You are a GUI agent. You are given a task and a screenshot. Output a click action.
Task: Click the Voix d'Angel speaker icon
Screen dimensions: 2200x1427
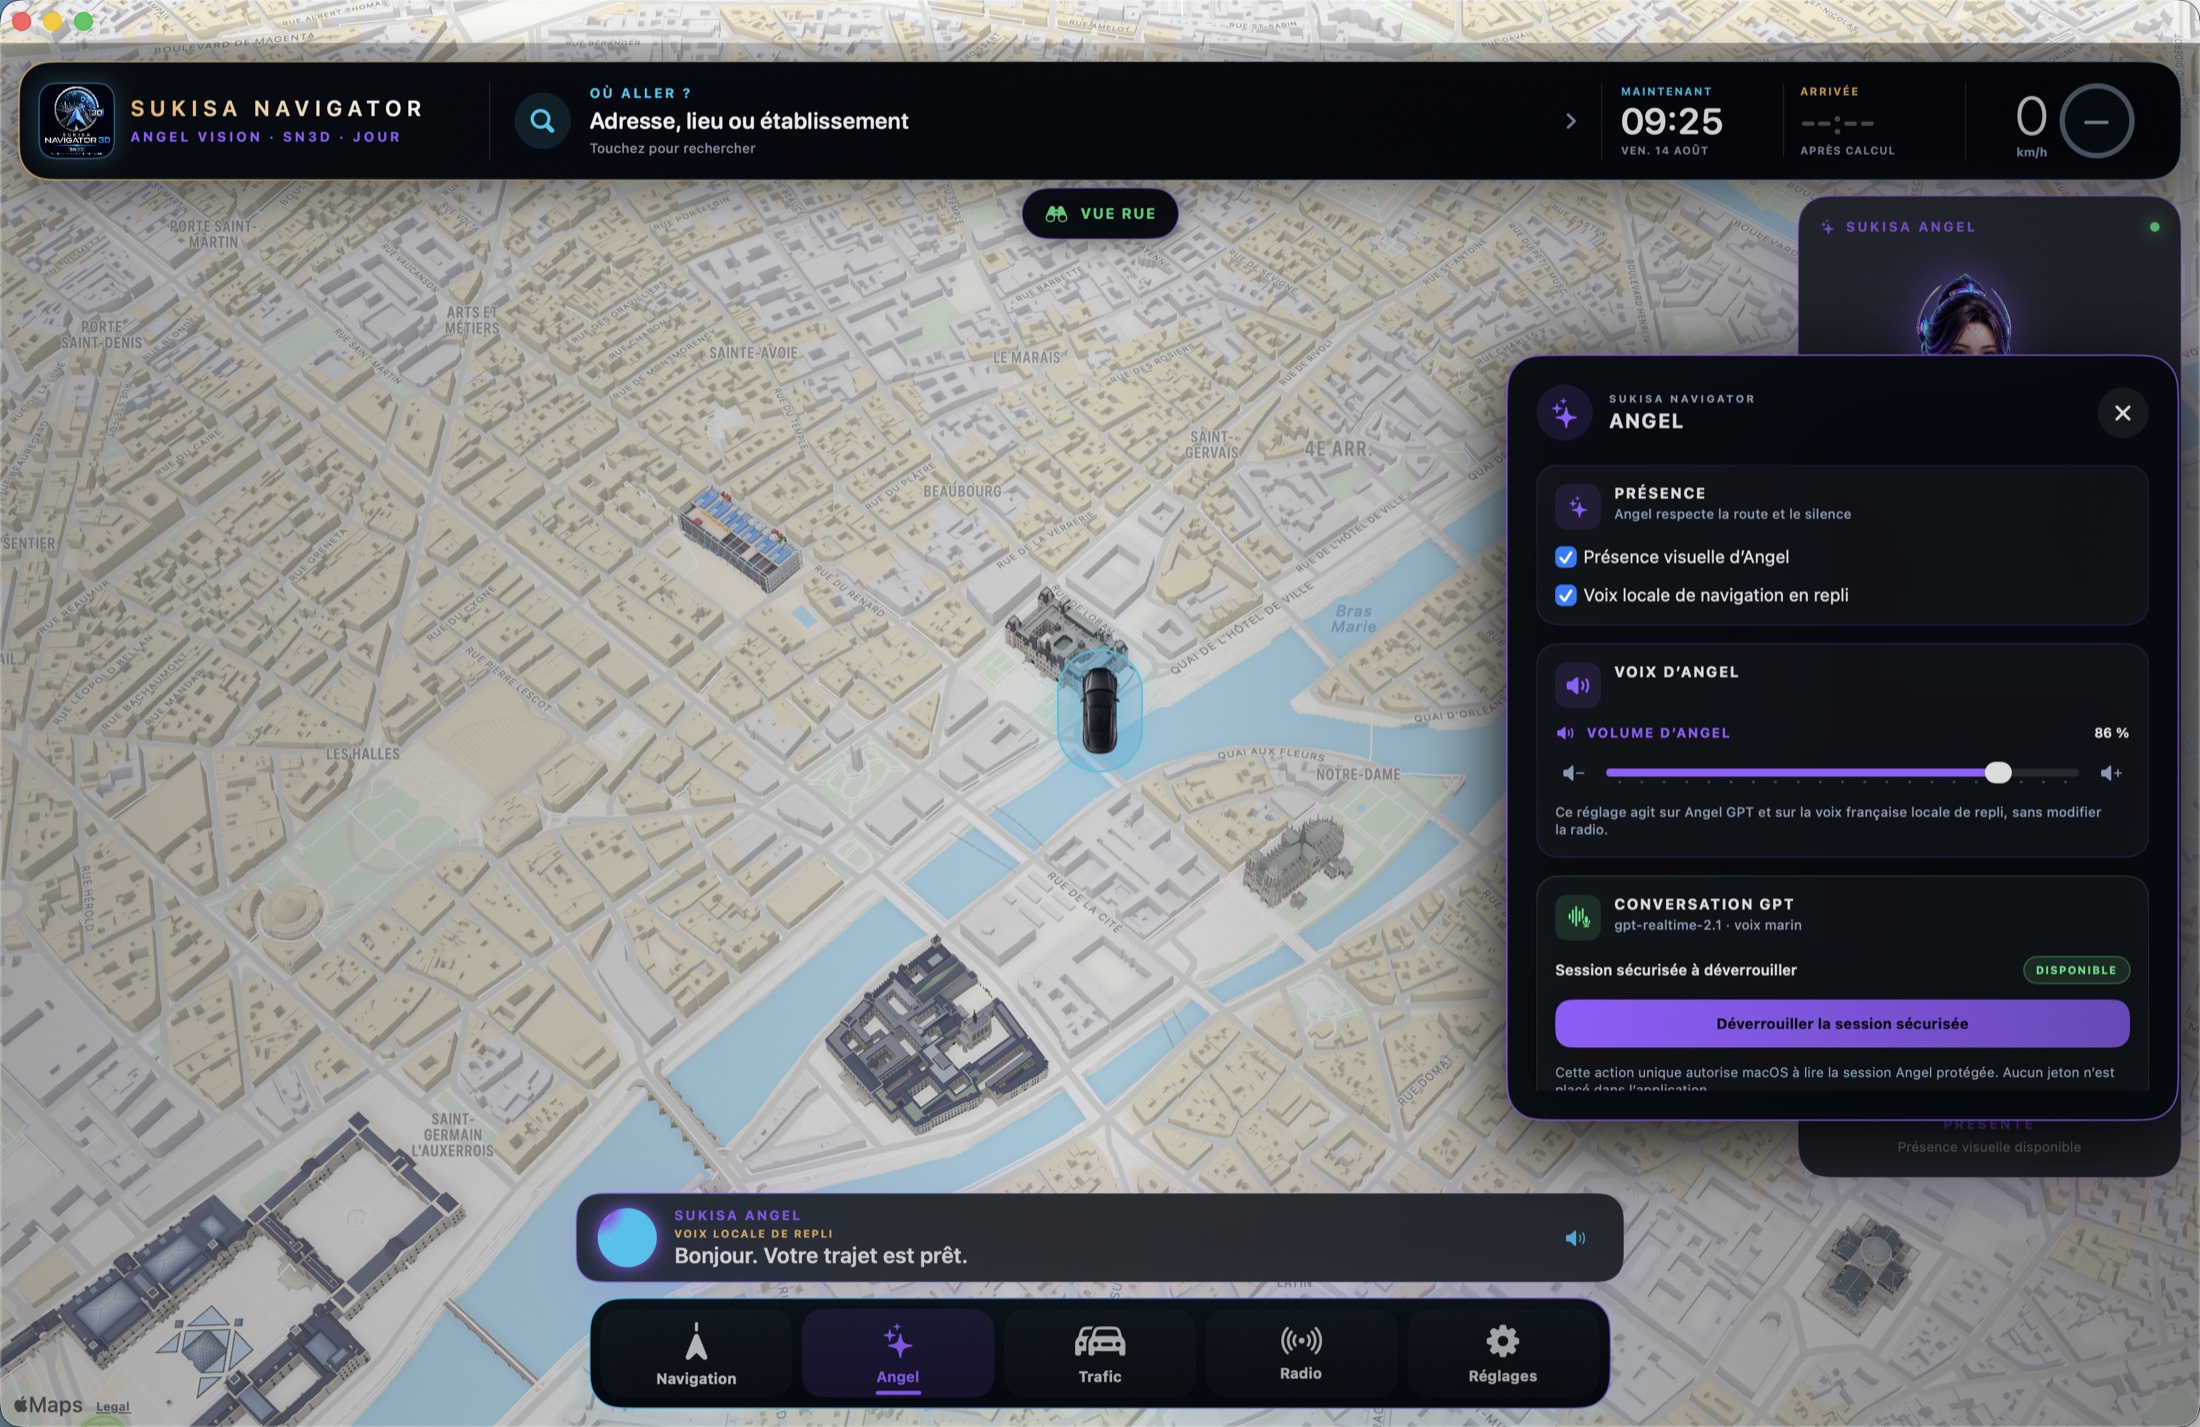click(x=1578, y=685)
